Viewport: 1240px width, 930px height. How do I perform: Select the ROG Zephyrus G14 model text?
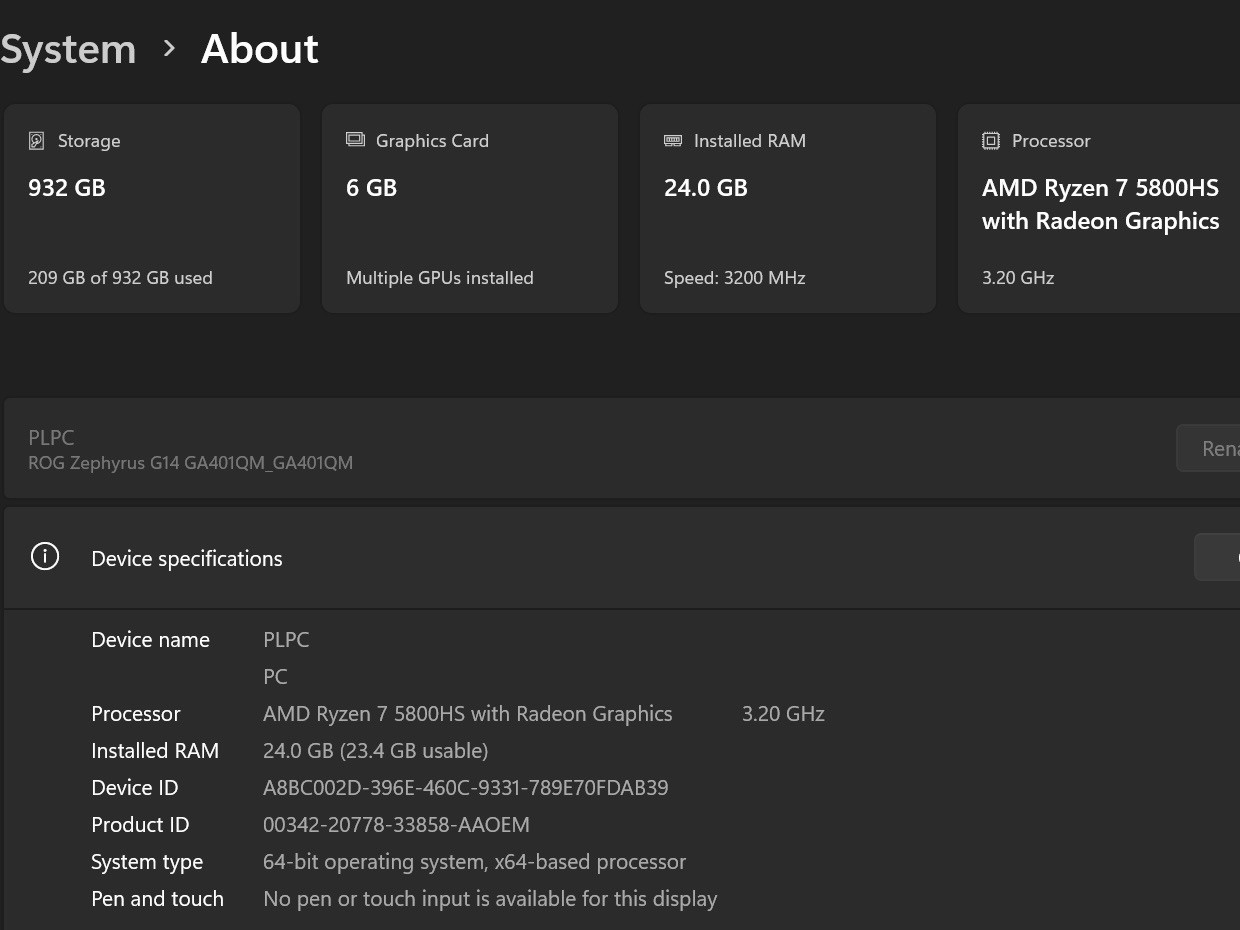190,463
